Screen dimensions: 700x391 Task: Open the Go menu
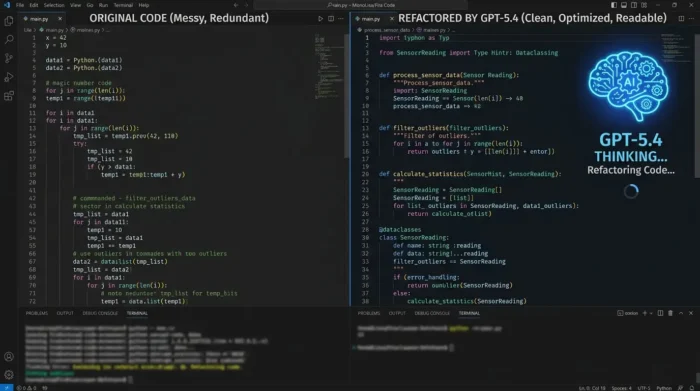(90, 5)
